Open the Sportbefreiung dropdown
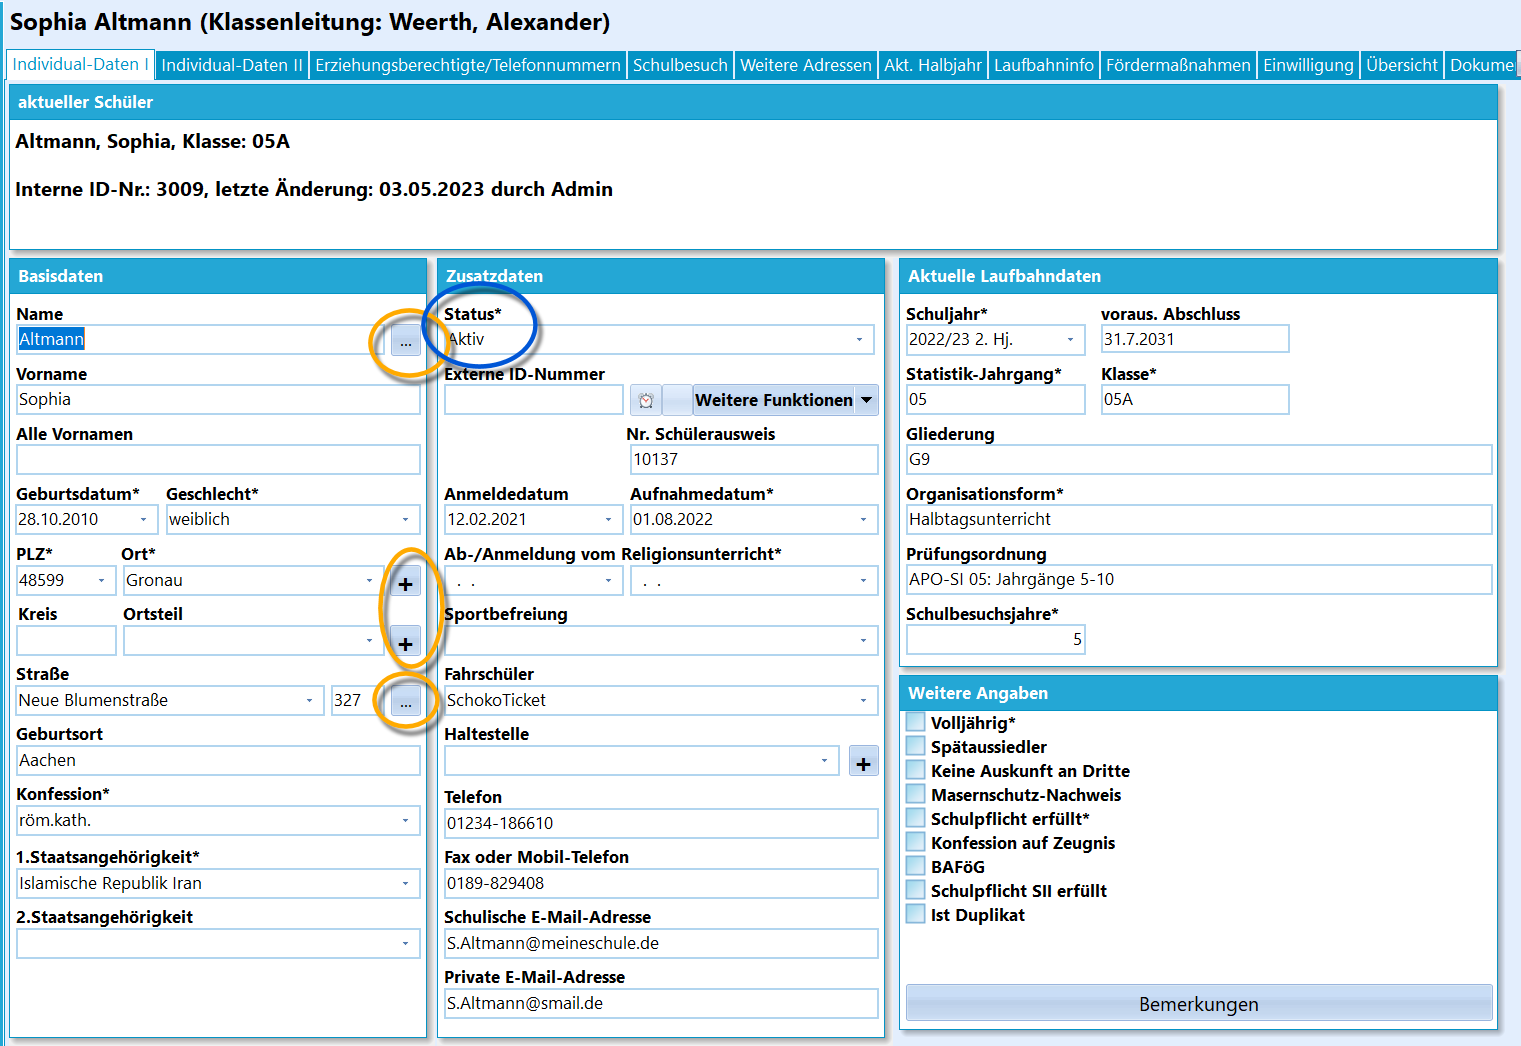Viewport: 1521px width, 1046px height. pos(863,641)
